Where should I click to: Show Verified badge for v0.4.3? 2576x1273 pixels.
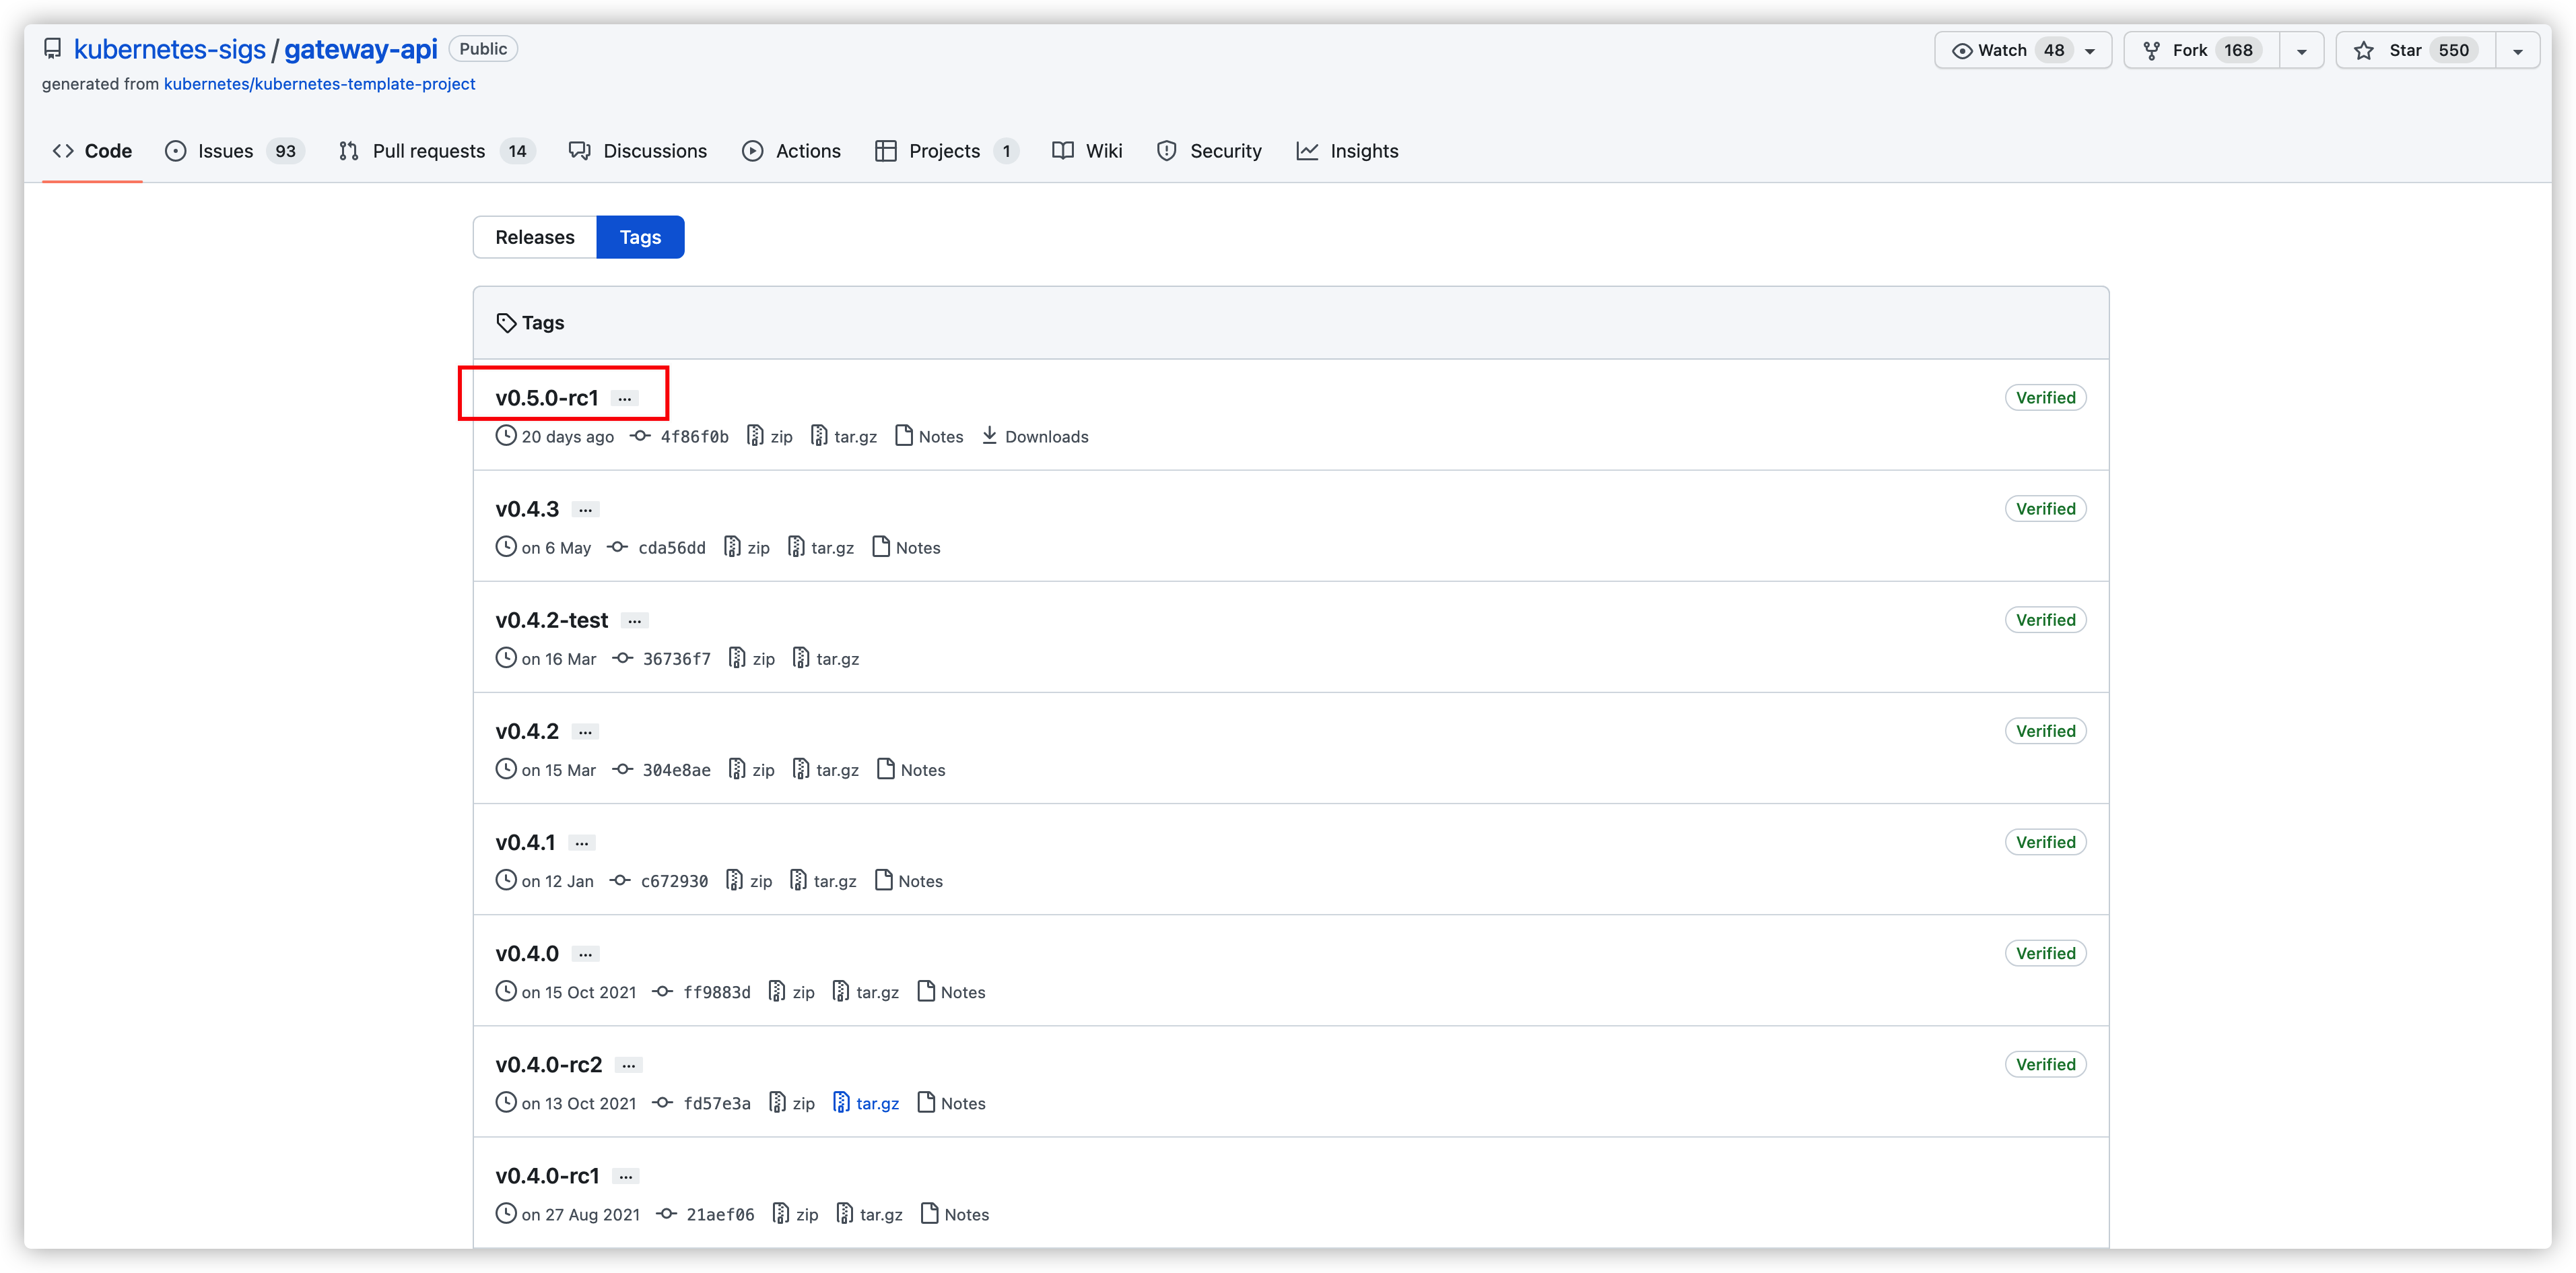click(2045, 509)
